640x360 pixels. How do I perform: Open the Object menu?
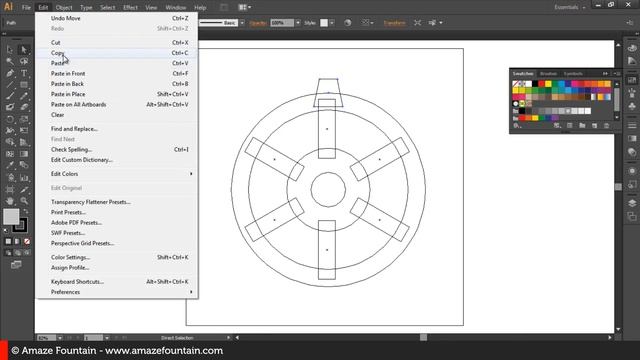[x=64, y=7]
